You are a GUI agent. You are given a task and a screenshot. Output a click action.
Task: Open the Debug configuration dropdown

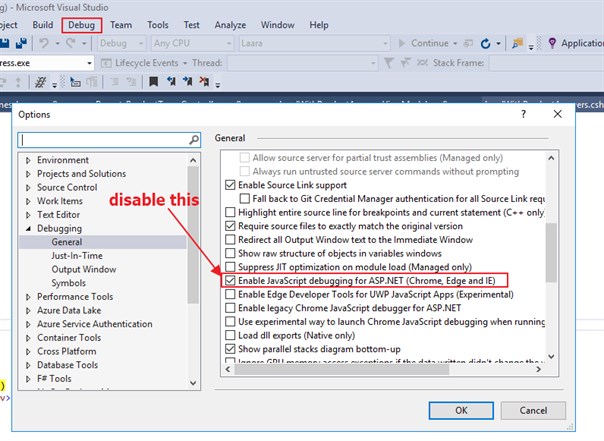122,43
